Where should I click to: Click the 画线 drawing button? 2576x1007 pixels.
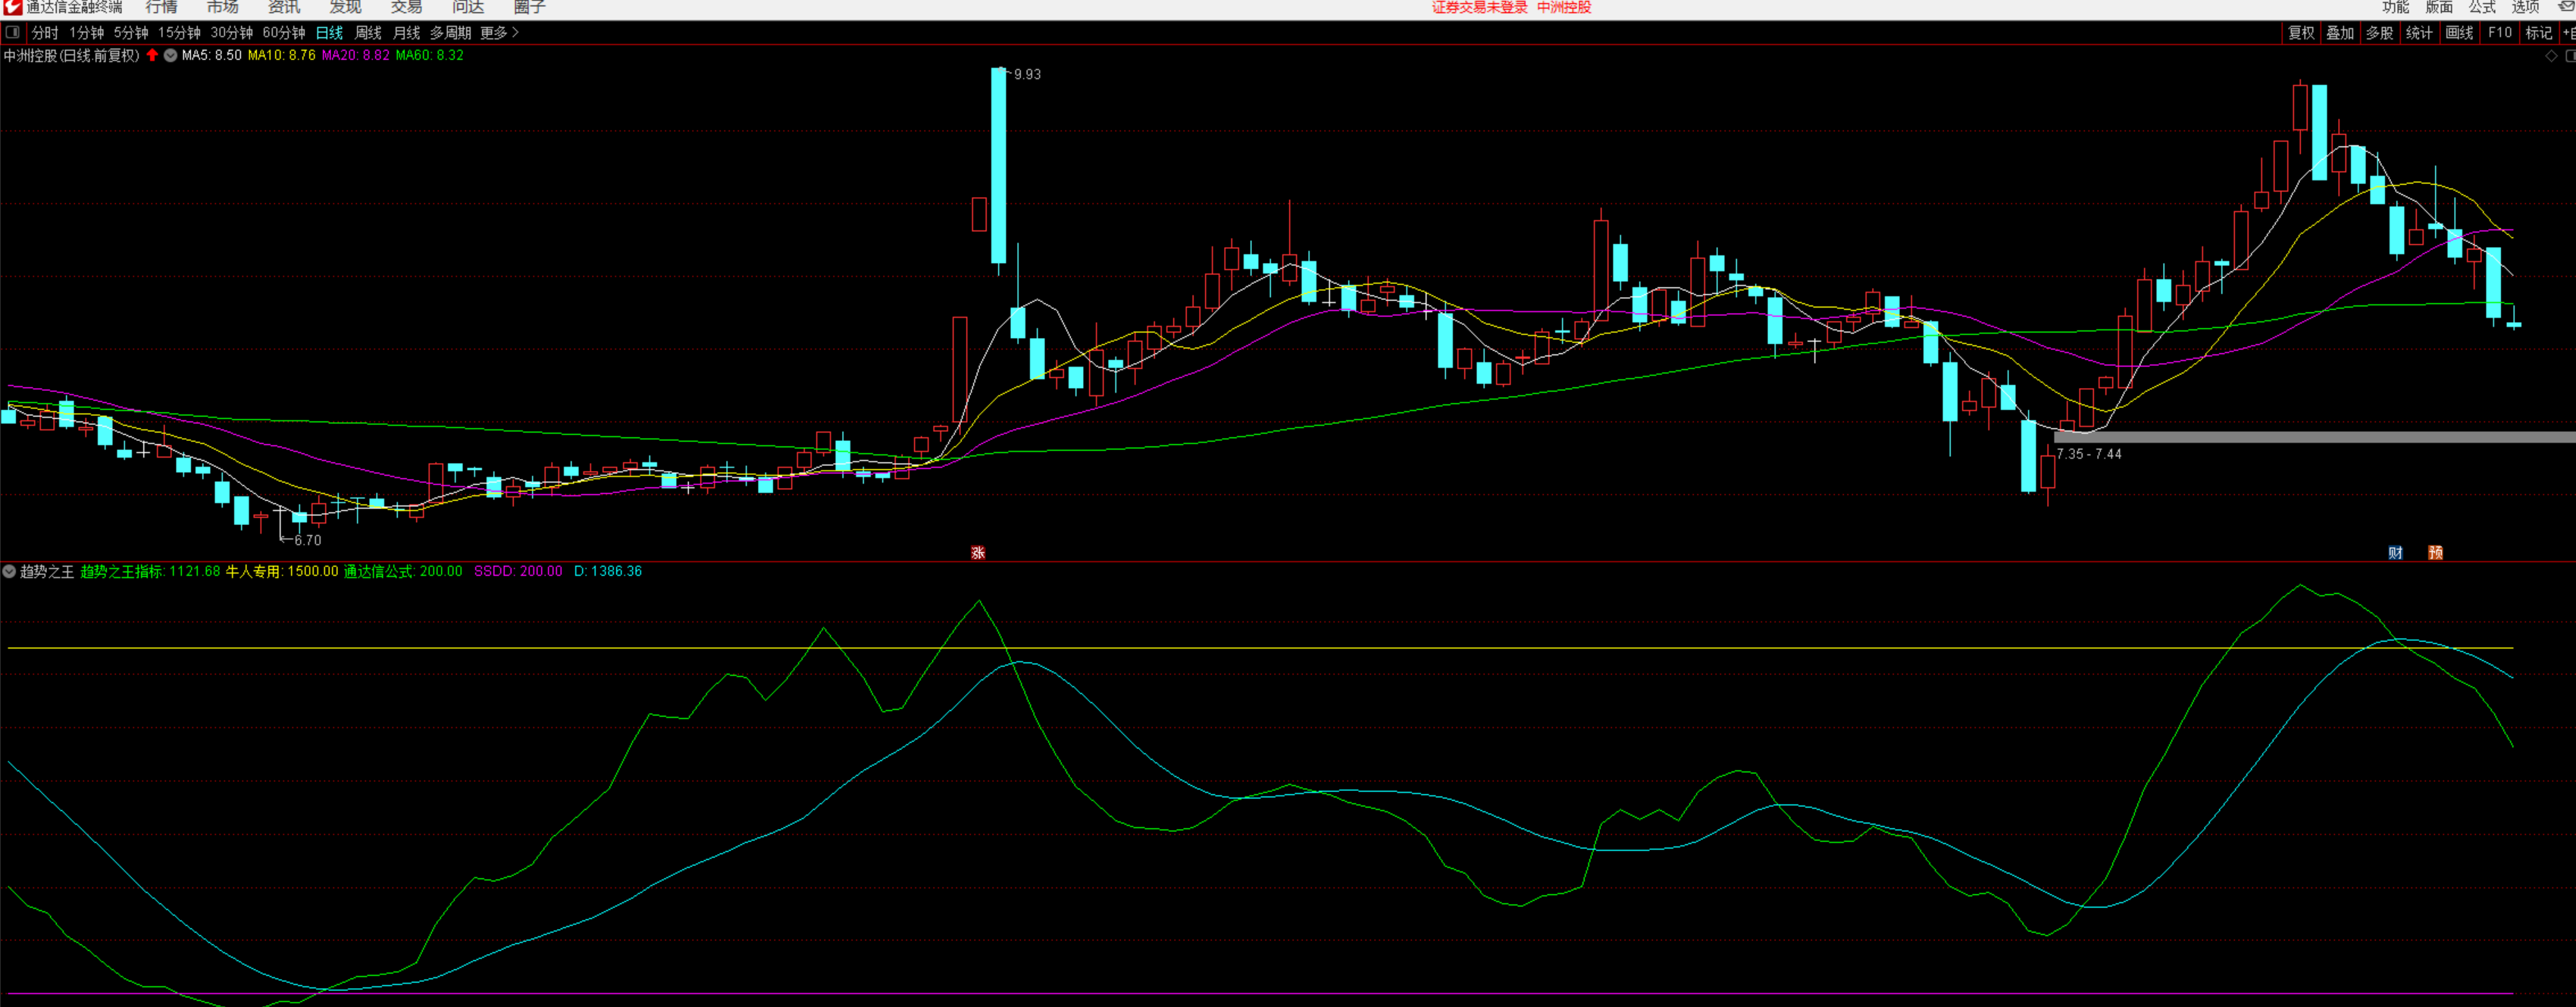(x=2459, y=33)
